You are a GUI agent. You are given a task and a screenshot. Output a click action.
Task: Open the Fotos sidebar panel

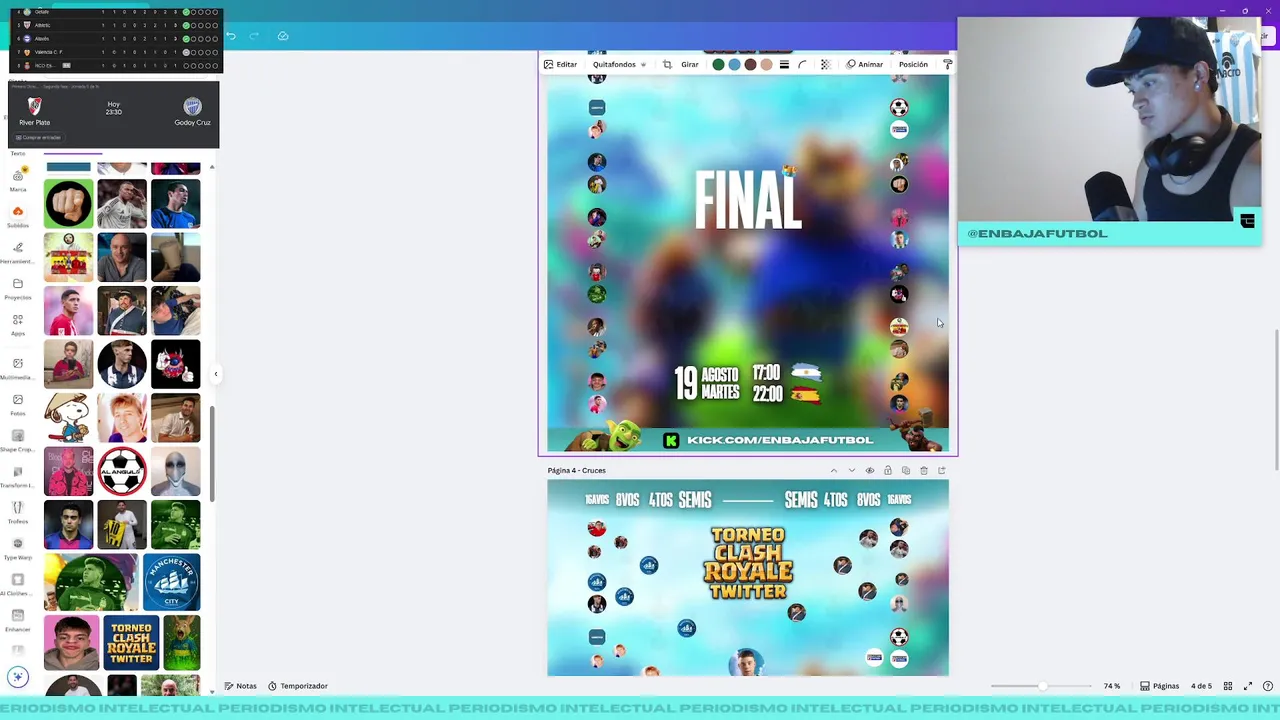tap(18, 404)
